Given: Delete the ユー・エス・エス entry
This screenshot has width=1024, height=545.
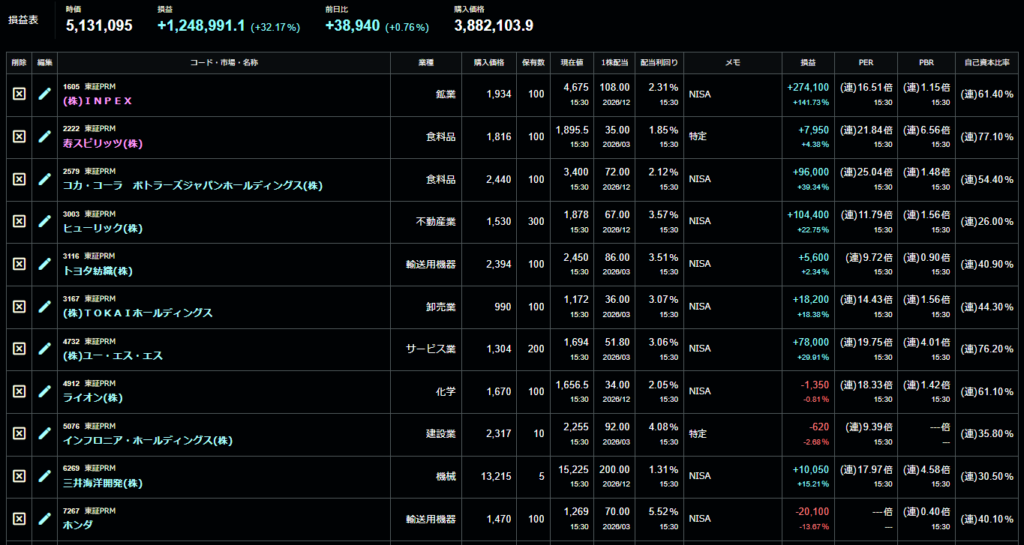Looking at the screenshot, I should pos(19,348).
